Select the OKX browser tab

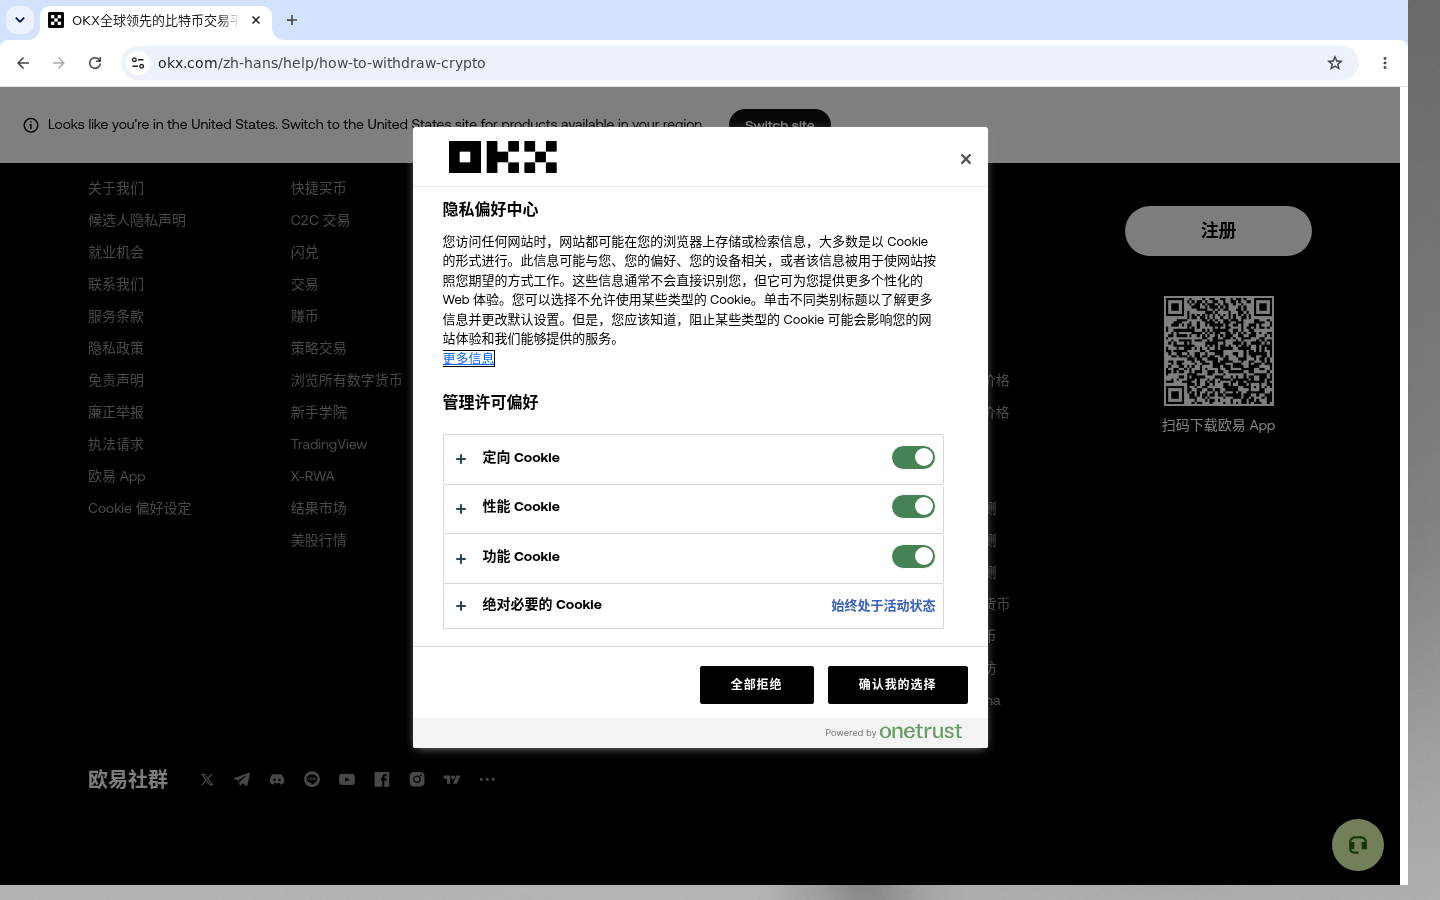click(156, 20)
